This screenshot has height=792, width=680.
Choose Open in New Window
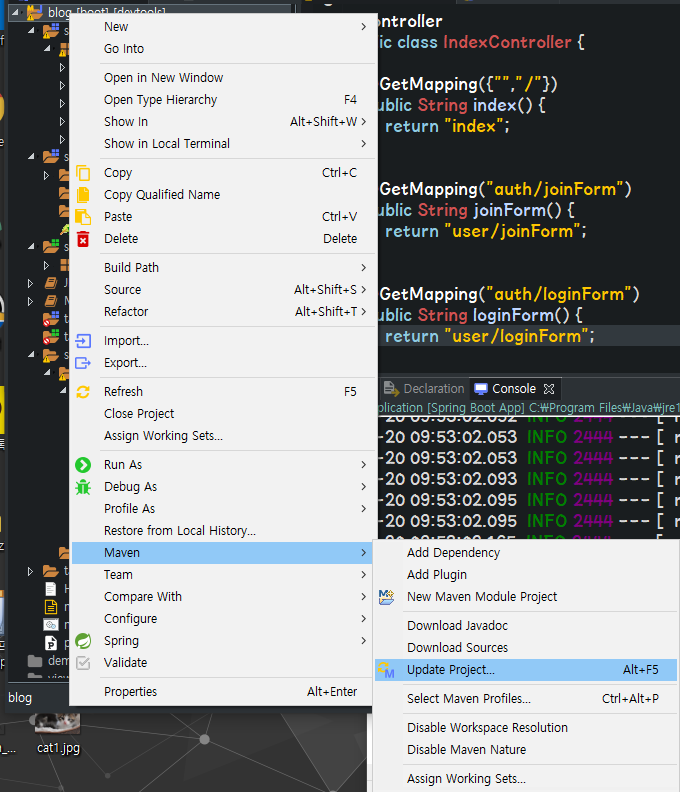[x=223, y=78]
